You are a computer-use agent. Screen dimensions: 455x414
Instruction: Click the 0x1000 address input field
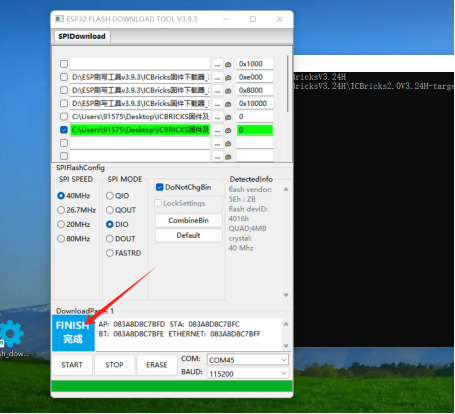[x=255, y=64]
